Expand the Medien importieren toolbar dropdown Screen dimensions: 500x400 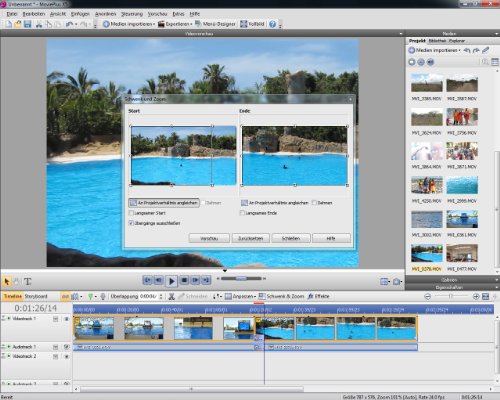(154, 24)
